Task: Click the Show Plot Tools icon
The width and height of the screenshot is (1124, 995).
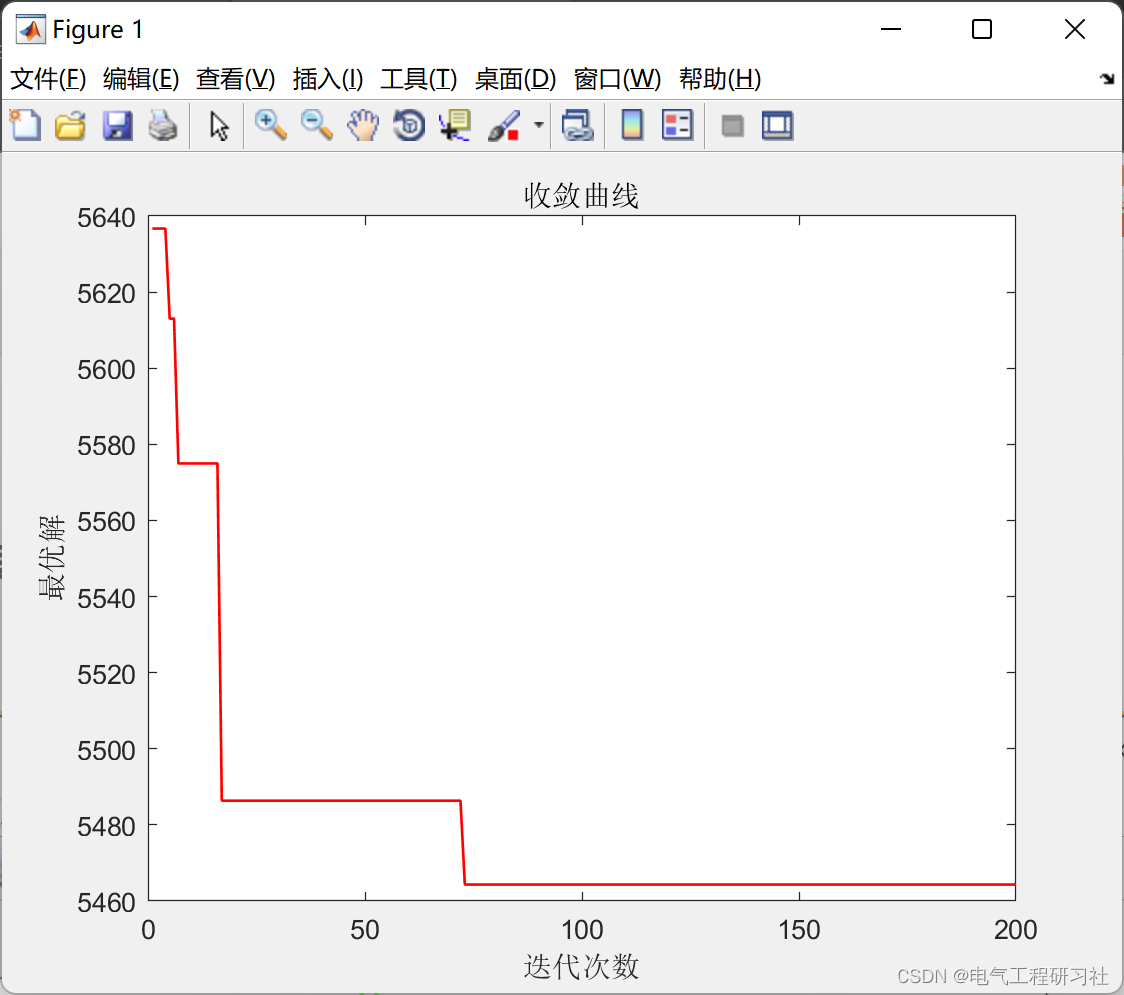Action: [x=777, y=125]
